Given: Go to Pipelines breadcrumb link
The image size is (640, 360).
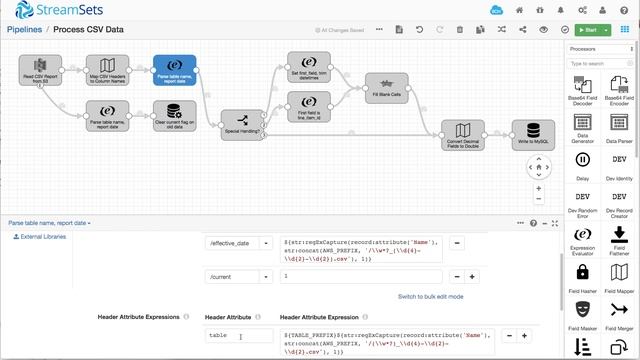Looking at the screenshot, I should click(x=24, y=29).
